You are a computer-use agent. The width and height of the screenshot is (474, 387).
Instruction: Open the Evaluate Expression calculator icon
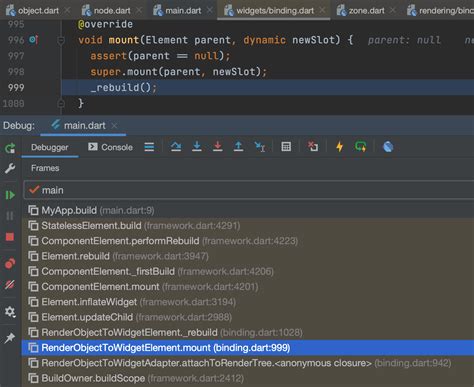click(286, 147)
